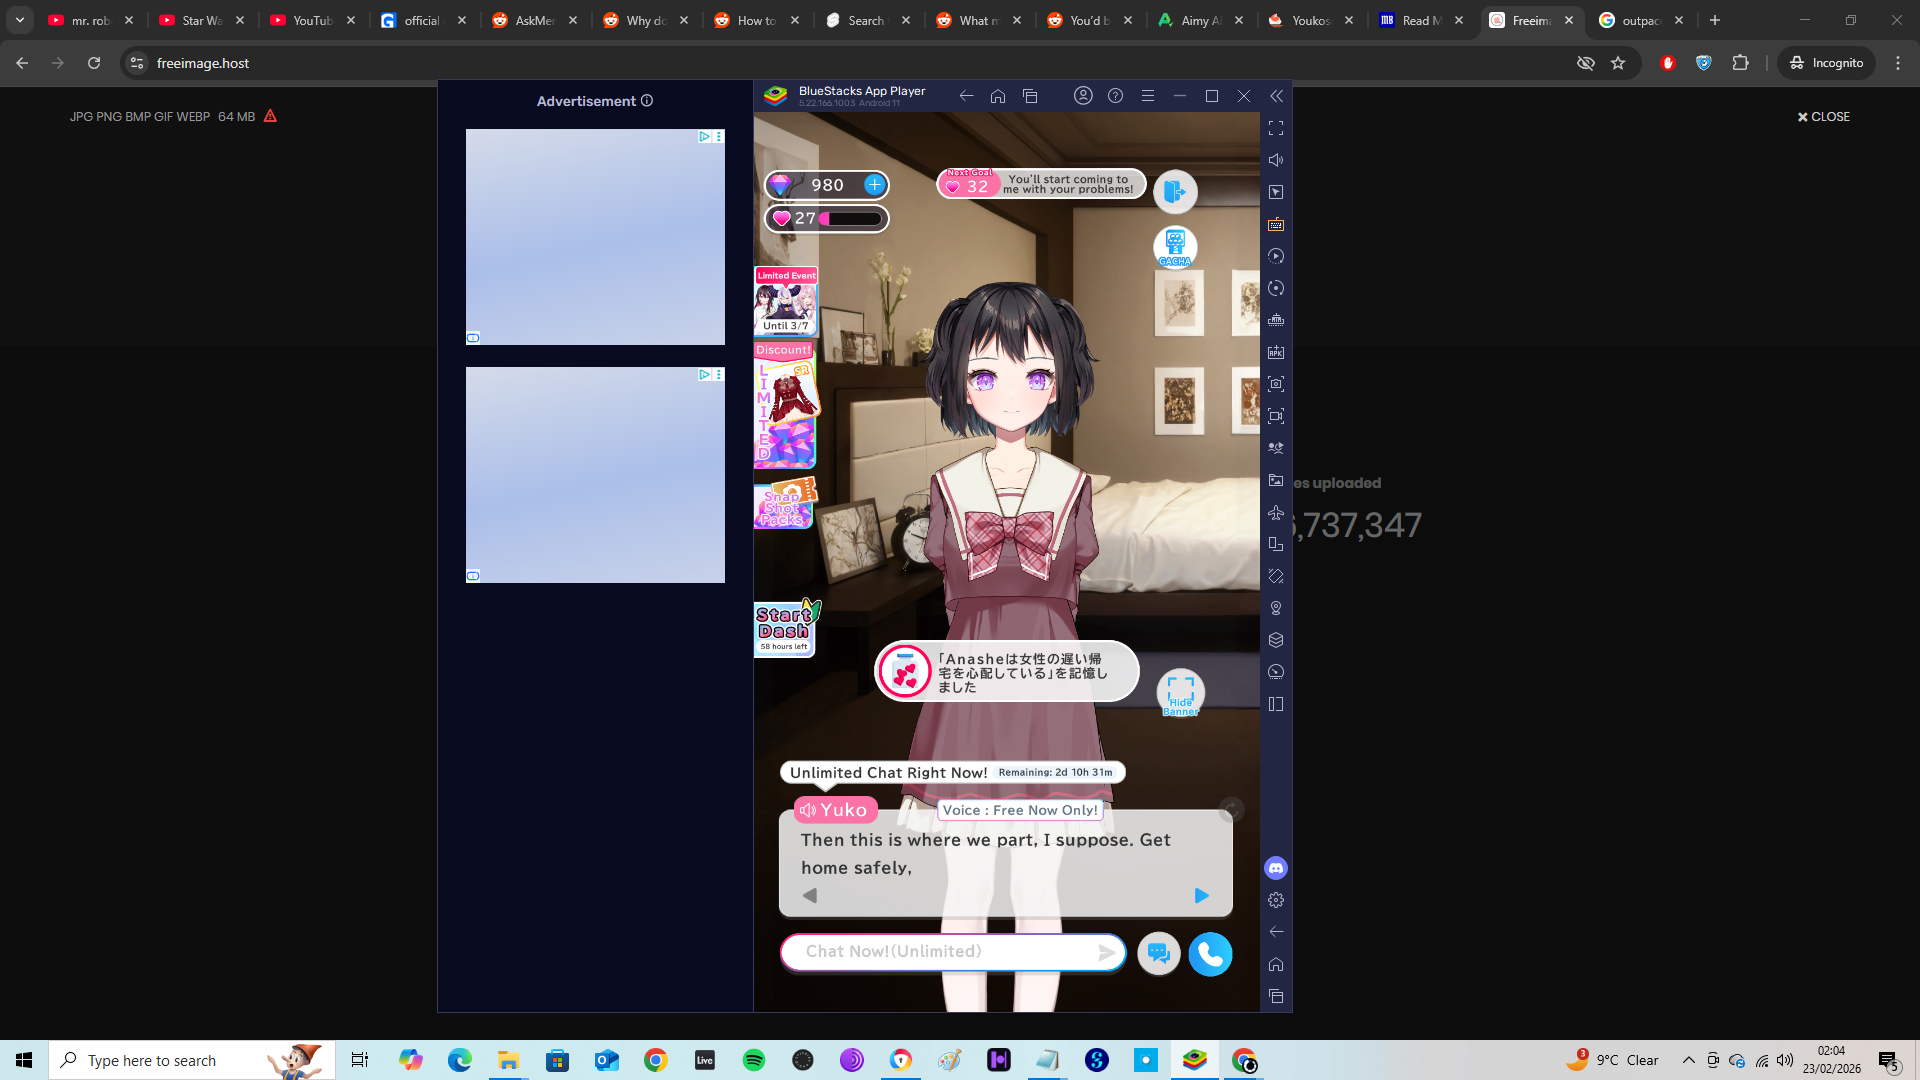Open the Chrome tab search dropdown
The height and width of the screenshot is (1080, 1920).
click(x=20, y=20)
